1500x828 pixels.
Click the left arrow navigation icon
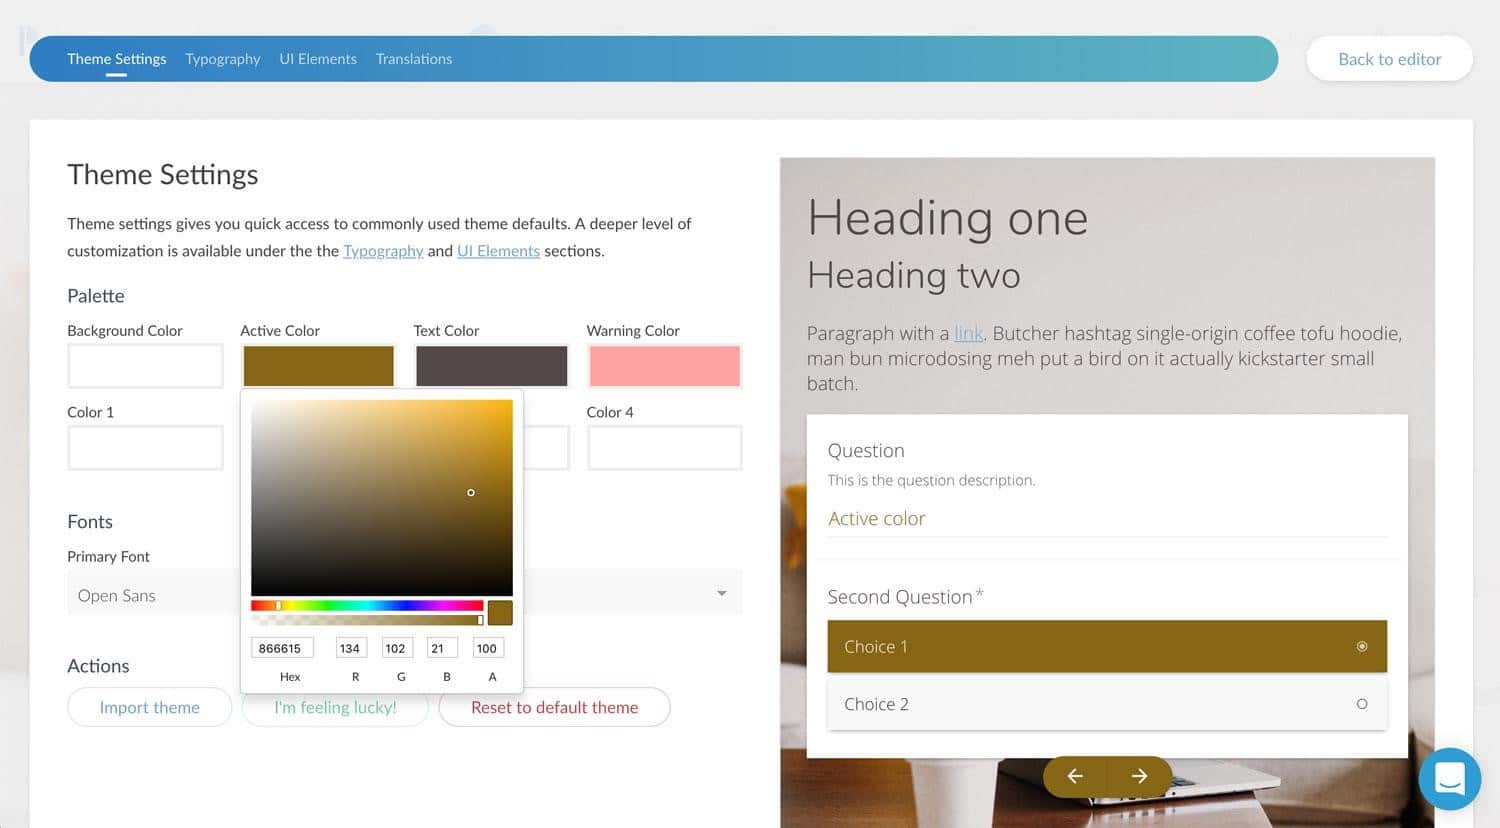[1075, 776]
